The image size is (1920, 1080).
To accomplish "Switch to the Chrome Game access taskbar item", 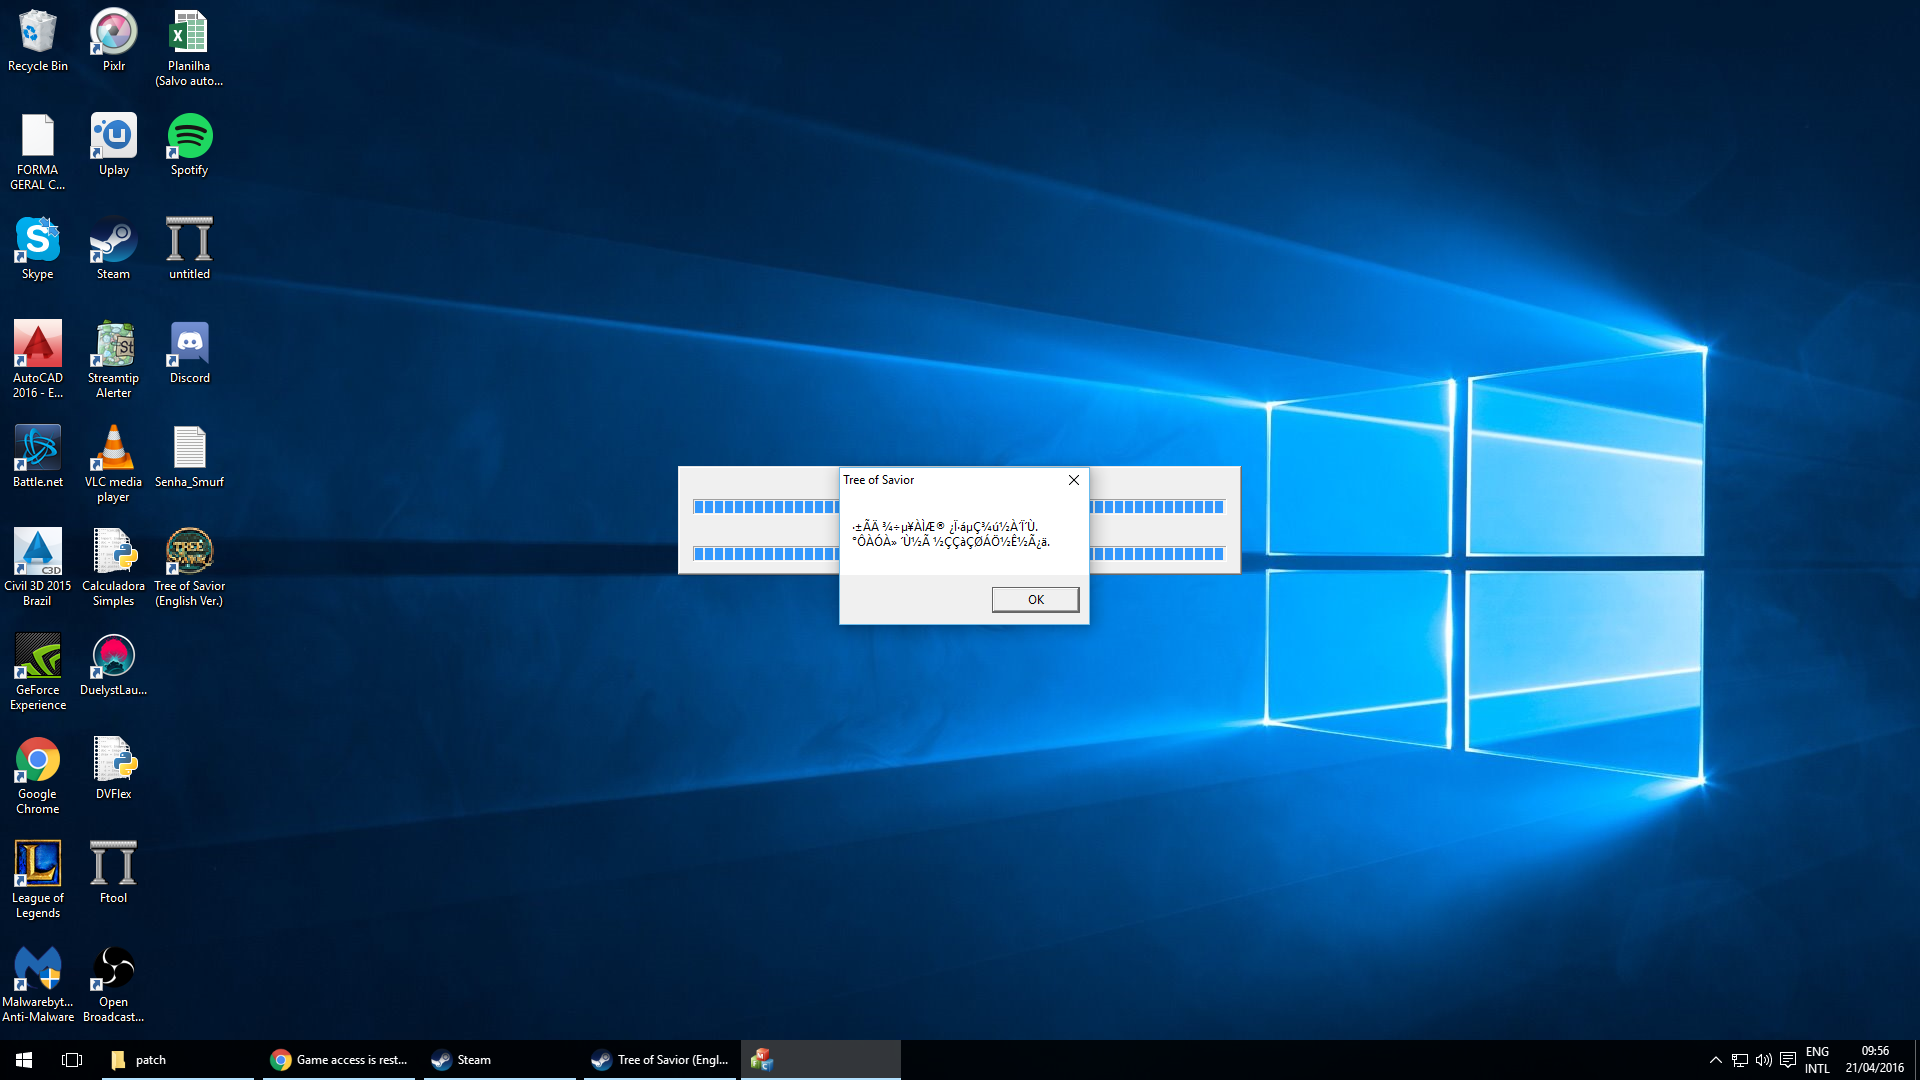I will point(340,1060).
